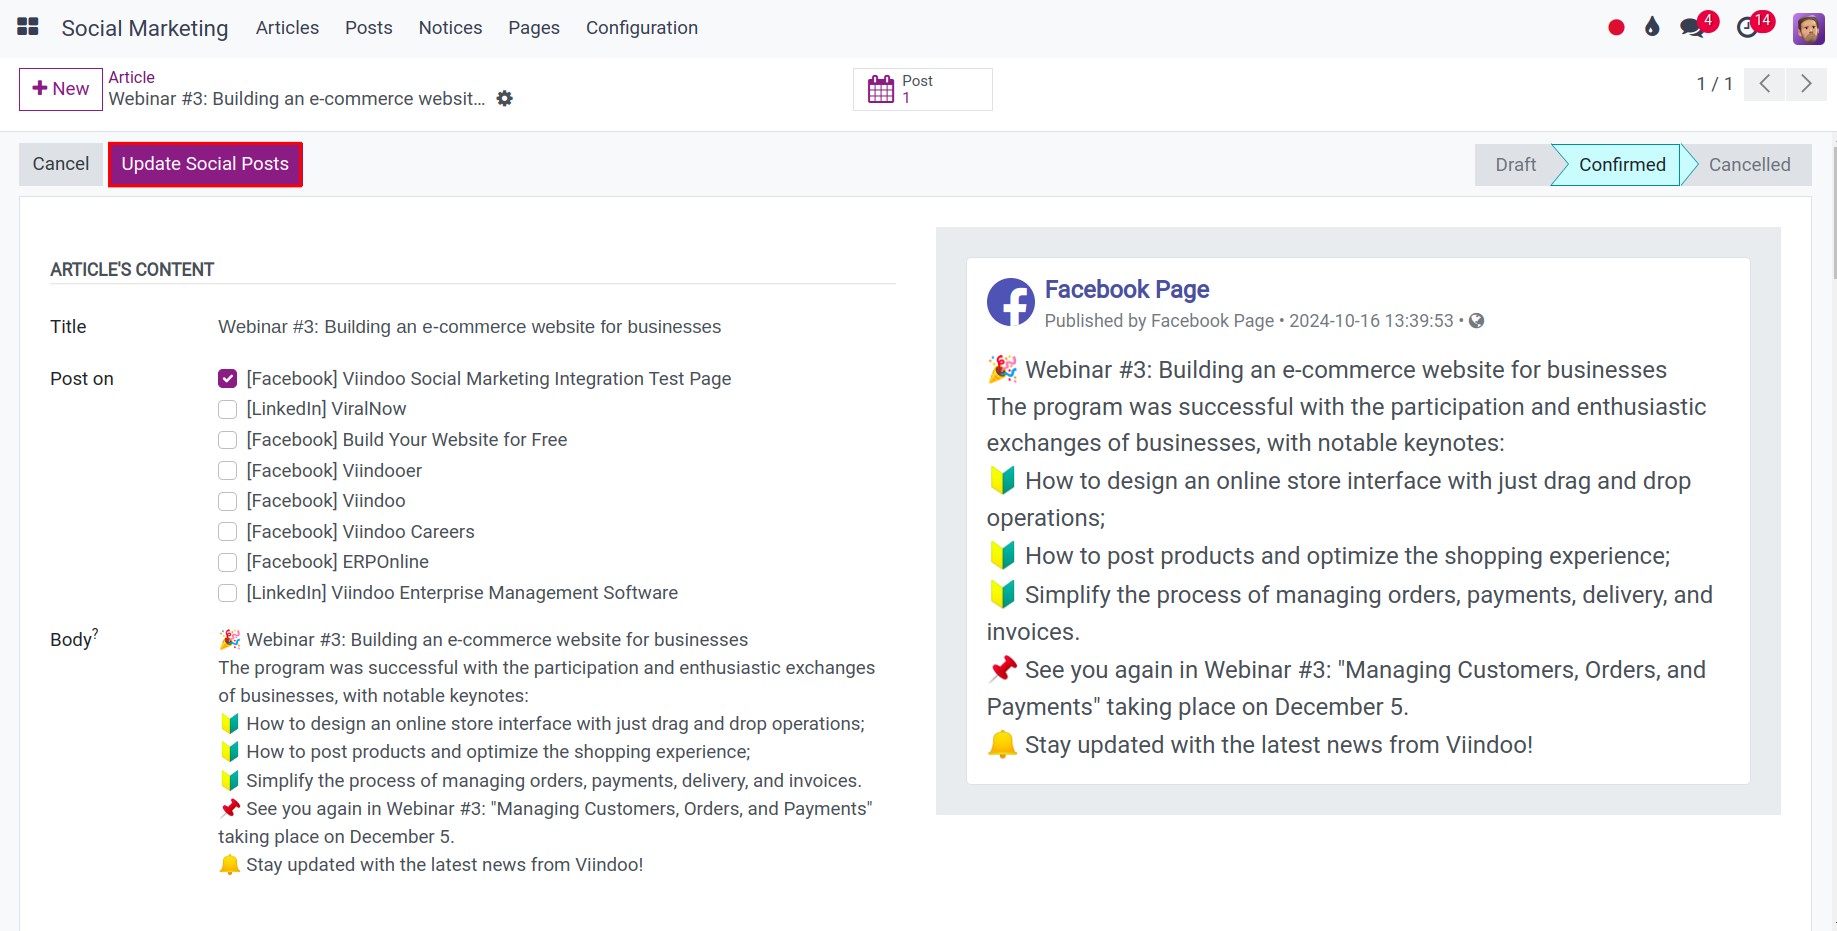The image size is (1837, 931).
Task: Open the article settings gear
Action: [504, 98]
